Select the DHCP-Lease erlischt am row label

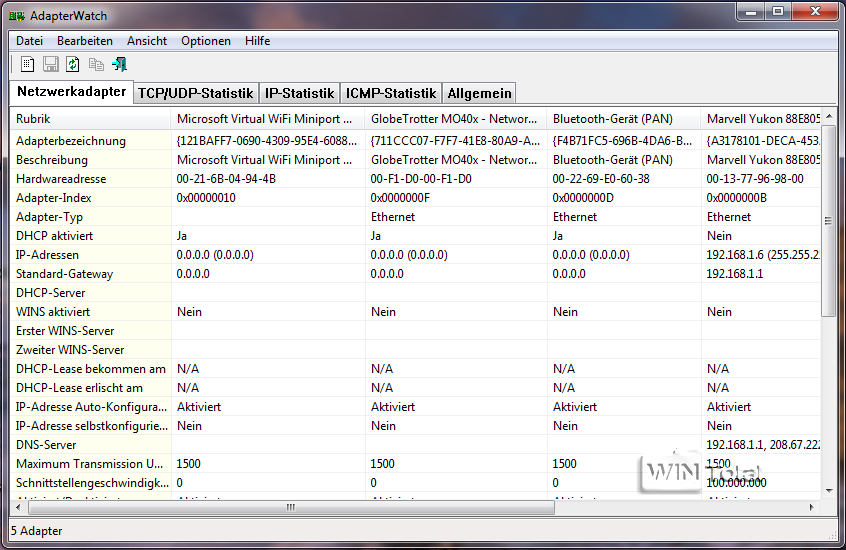pyautogui.click(x=79, y=388)
